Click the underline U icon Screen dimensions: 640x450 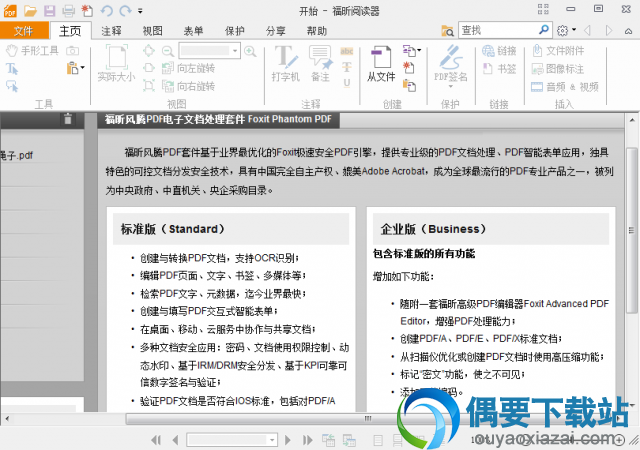point(347,83)
